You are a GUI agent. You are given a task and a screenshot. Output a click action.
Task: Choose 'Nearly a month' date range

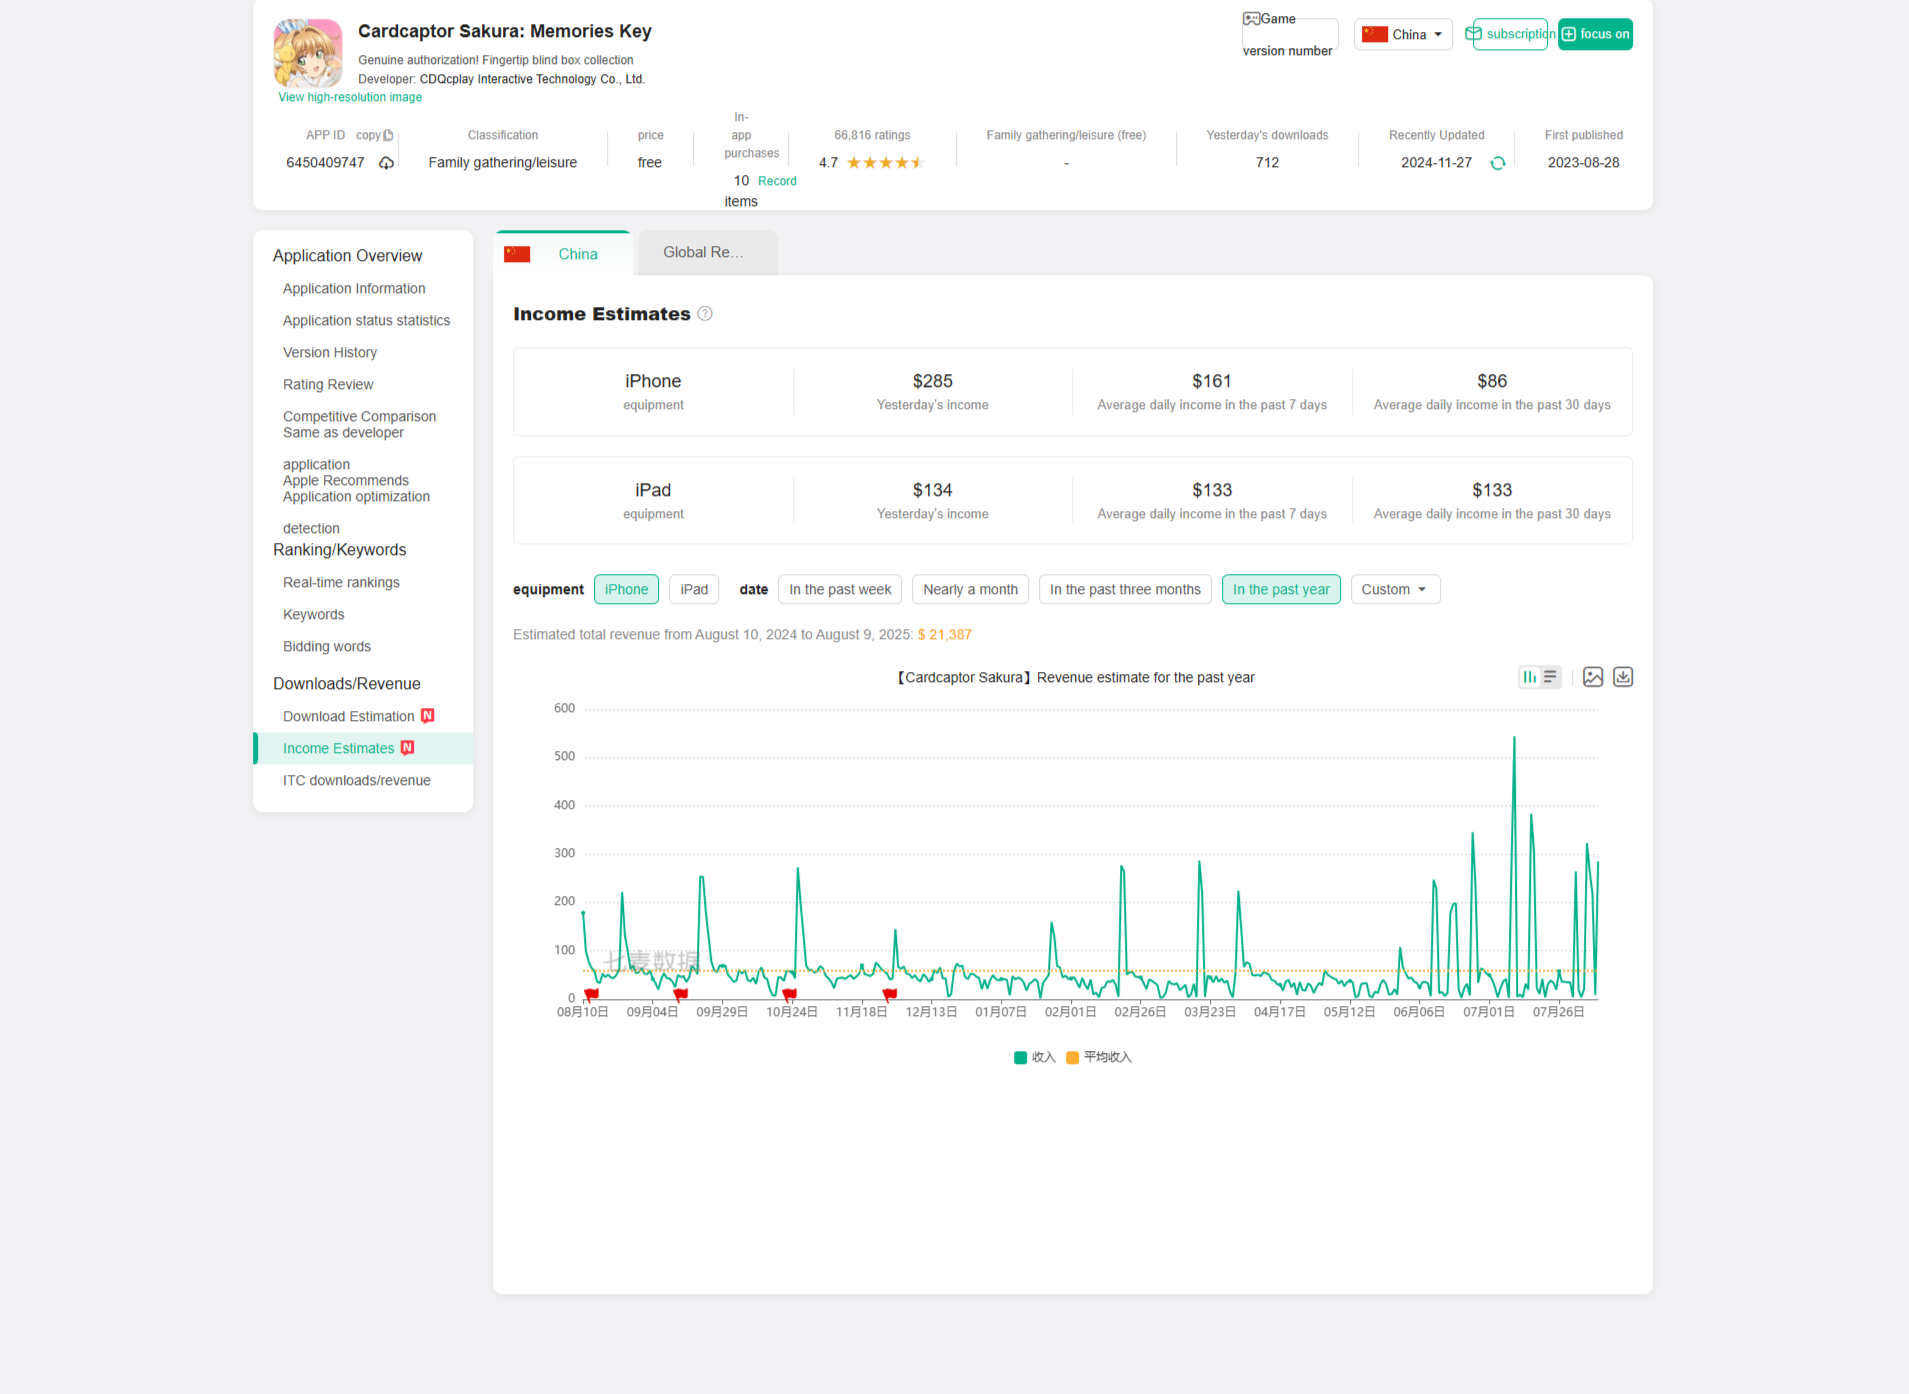[970, 590]
